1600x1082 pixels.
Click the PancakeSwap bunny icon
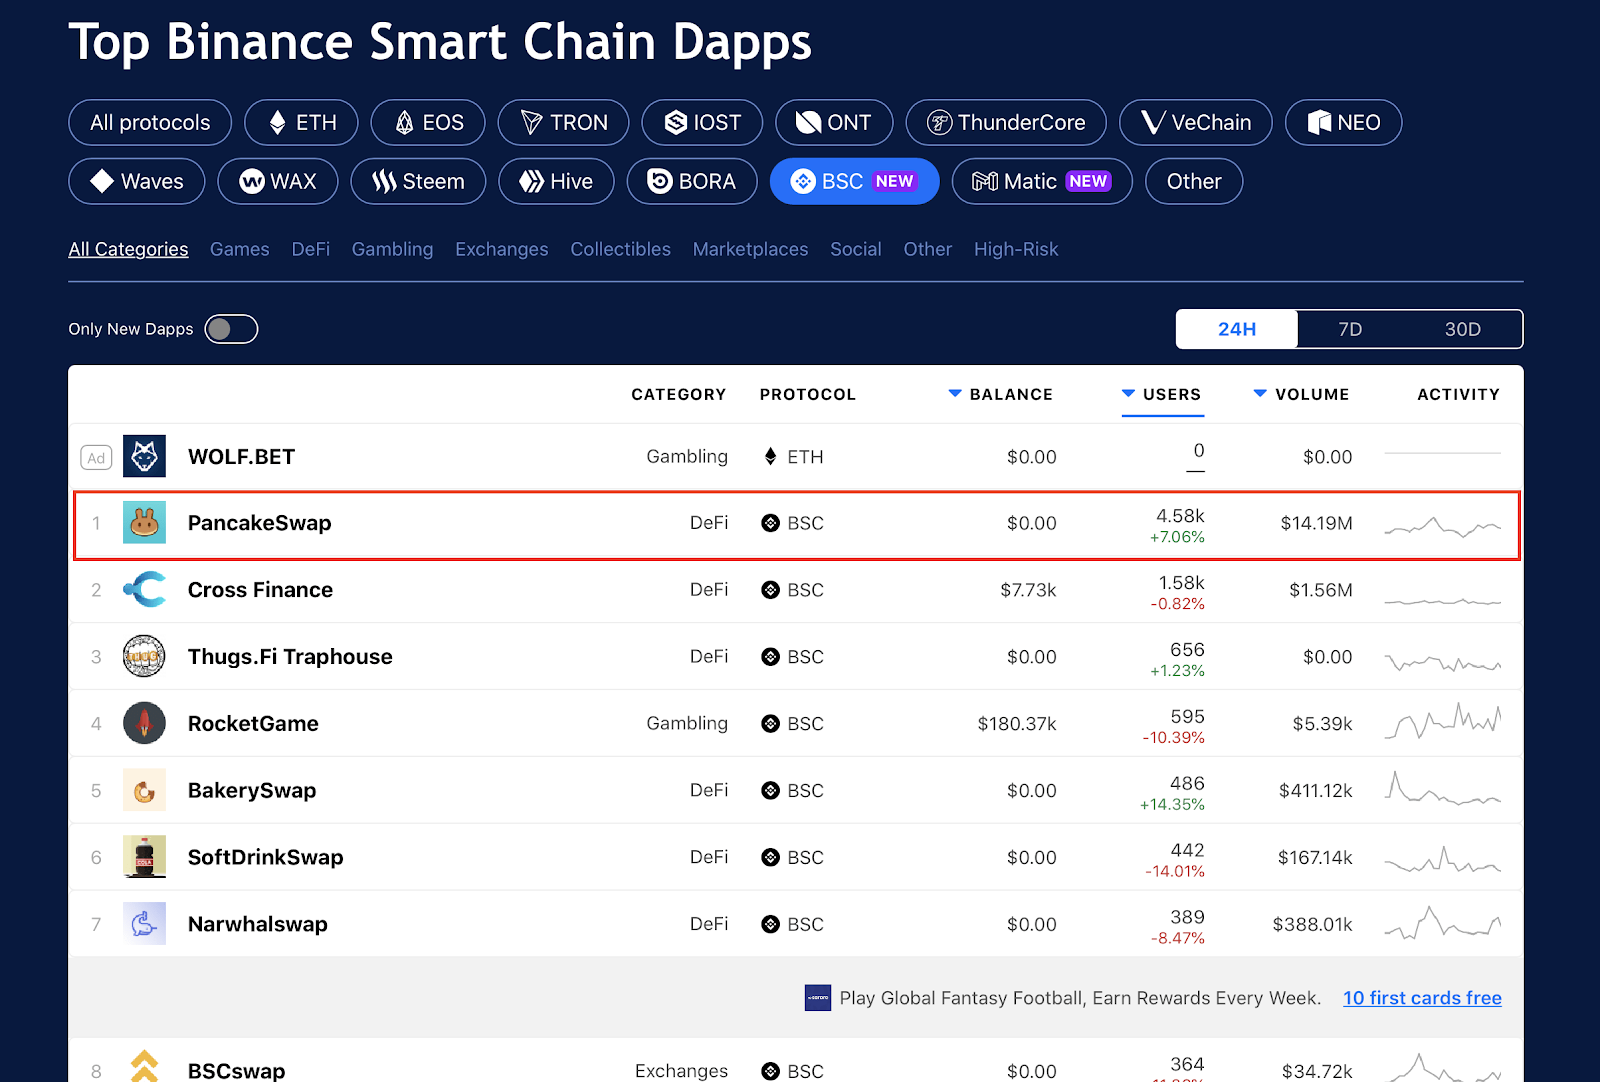tap(144, 523)
